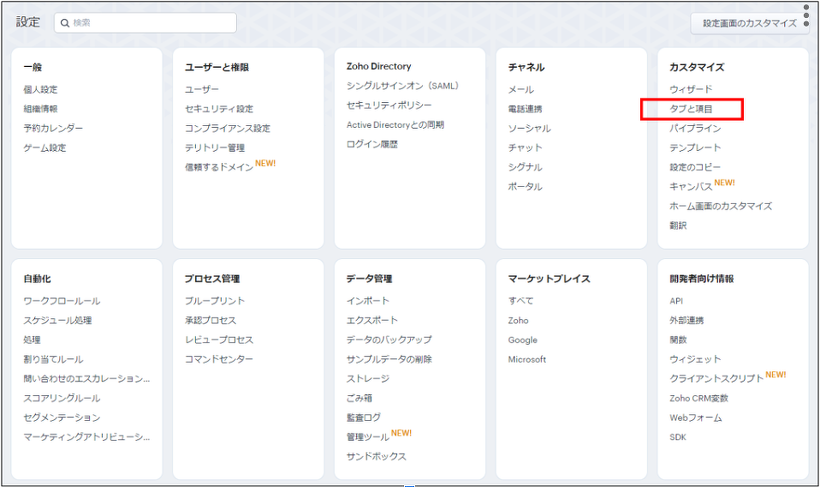Open API under 開発者向け情報

pos(676,301)
